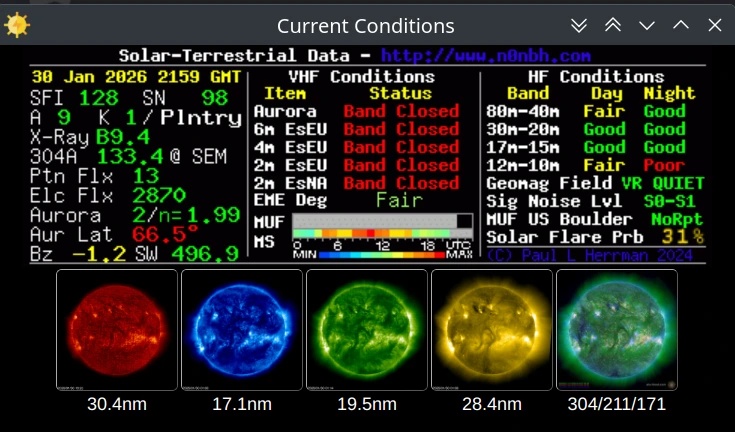Open the www.n0nbh.com link
The width and height of the screenshot is (735, 432).
tap(485, 57)
